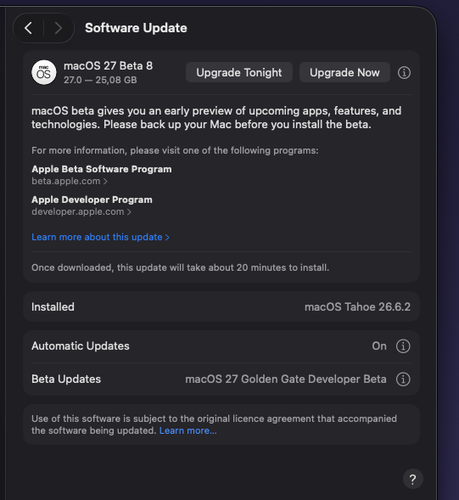Go back with the left chevron

click(x=29, y=28)
